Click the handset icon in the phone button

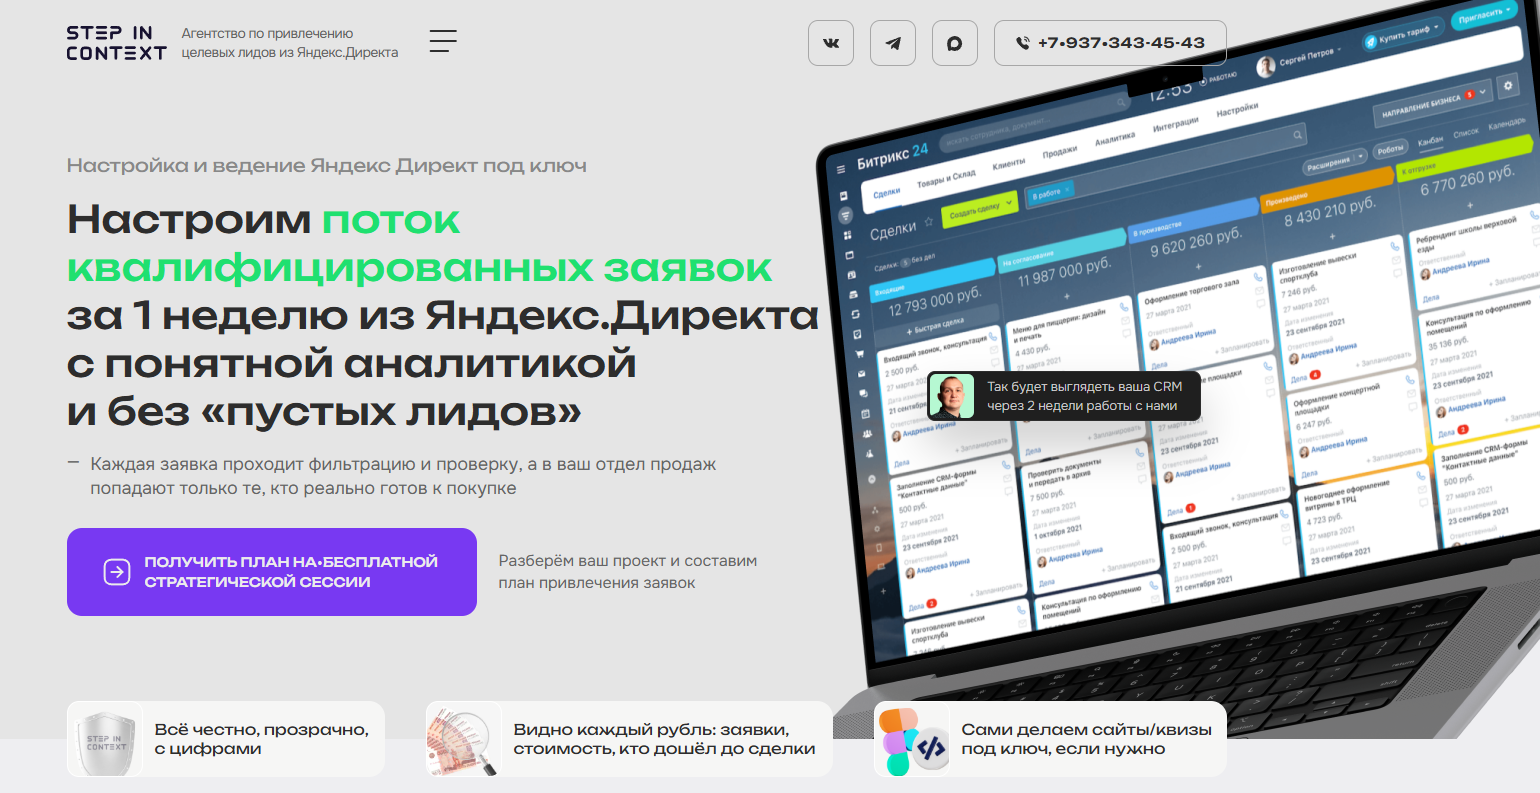tap(1023, 43)
